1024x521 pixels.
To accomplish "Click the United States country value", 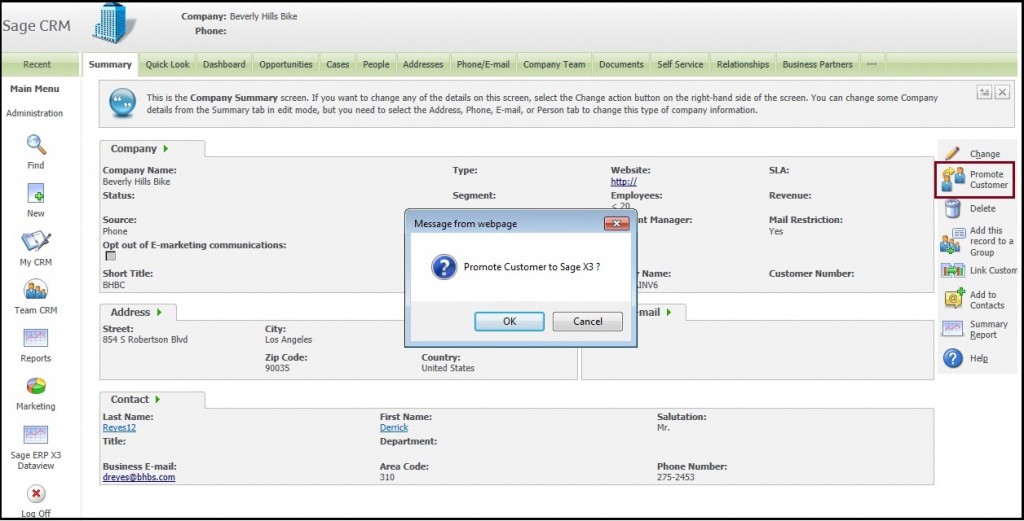I will point(448,368).
